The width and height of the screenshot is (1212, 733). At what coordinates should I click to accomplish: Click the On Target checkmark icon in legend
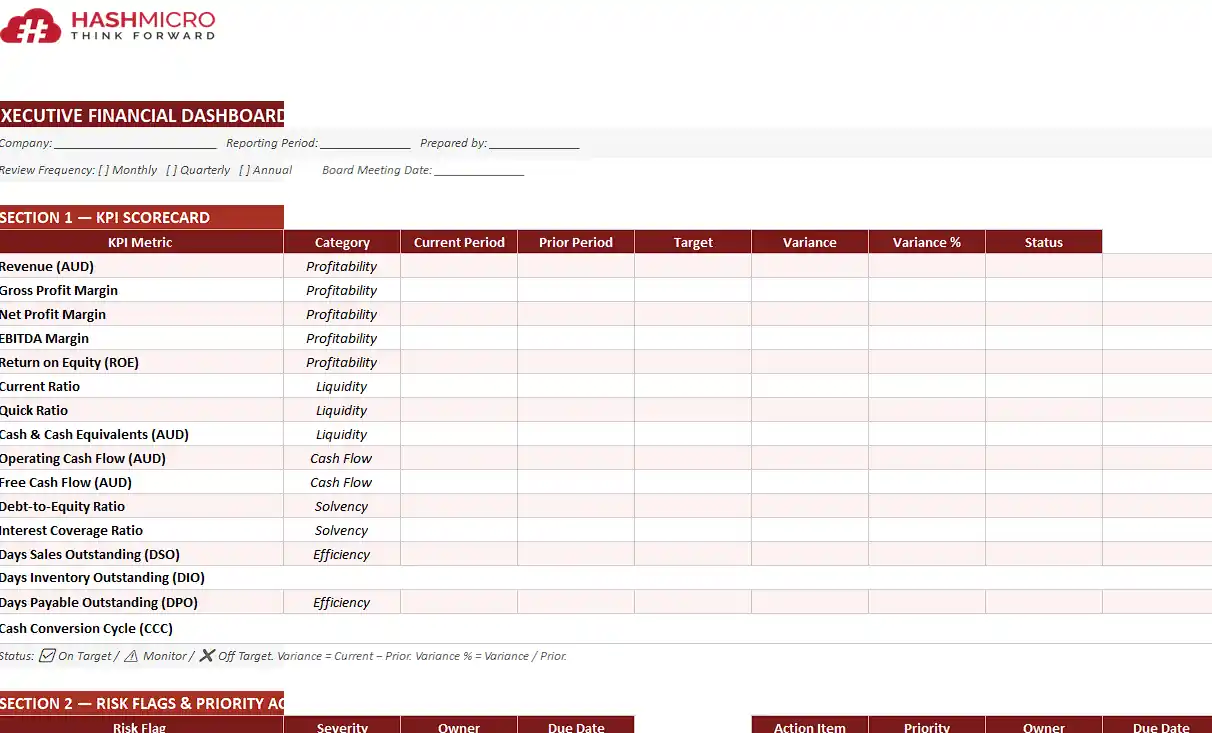coord(46,656)
